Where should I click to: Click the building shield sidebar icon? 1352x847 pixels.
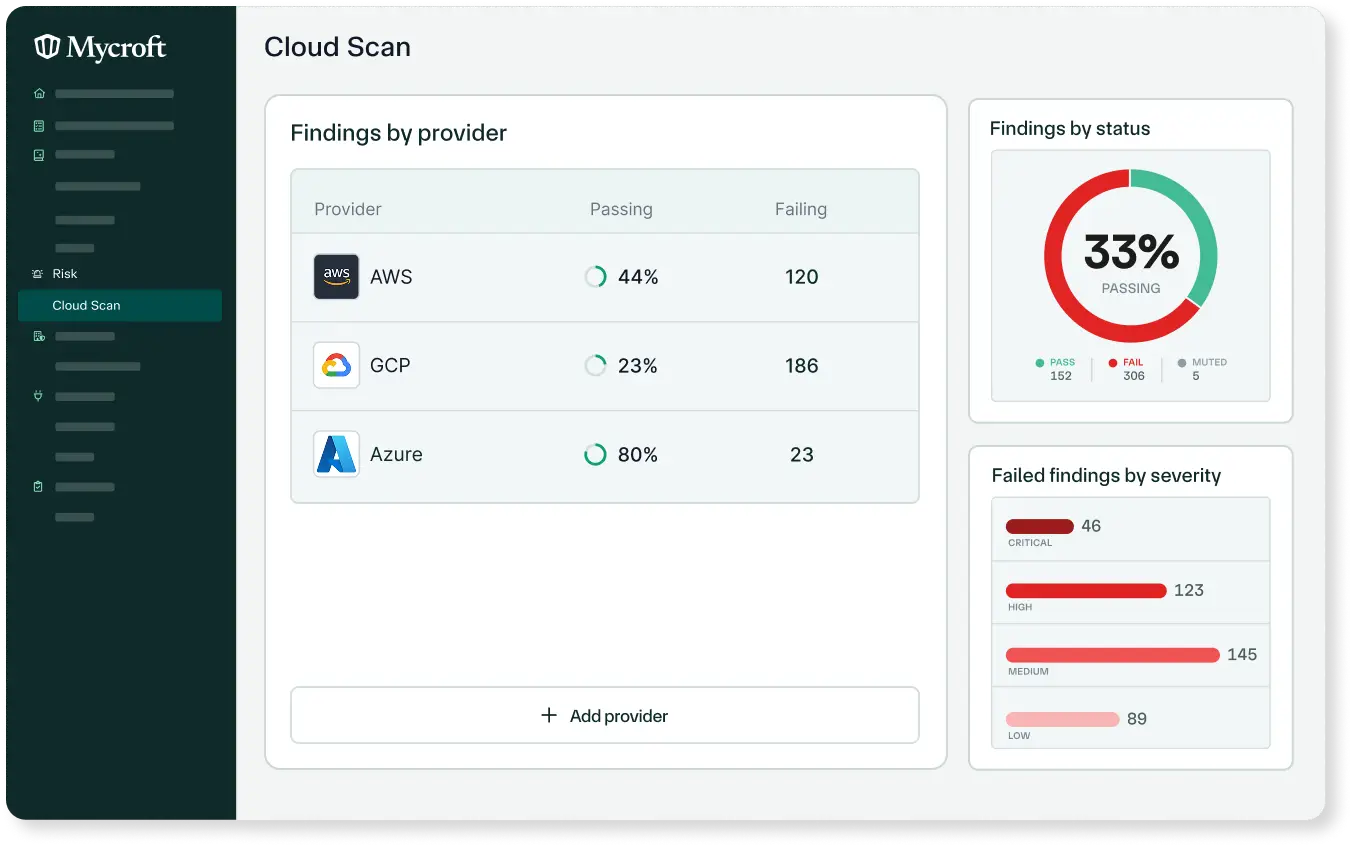pyautogui.click(x=39, y=336)
